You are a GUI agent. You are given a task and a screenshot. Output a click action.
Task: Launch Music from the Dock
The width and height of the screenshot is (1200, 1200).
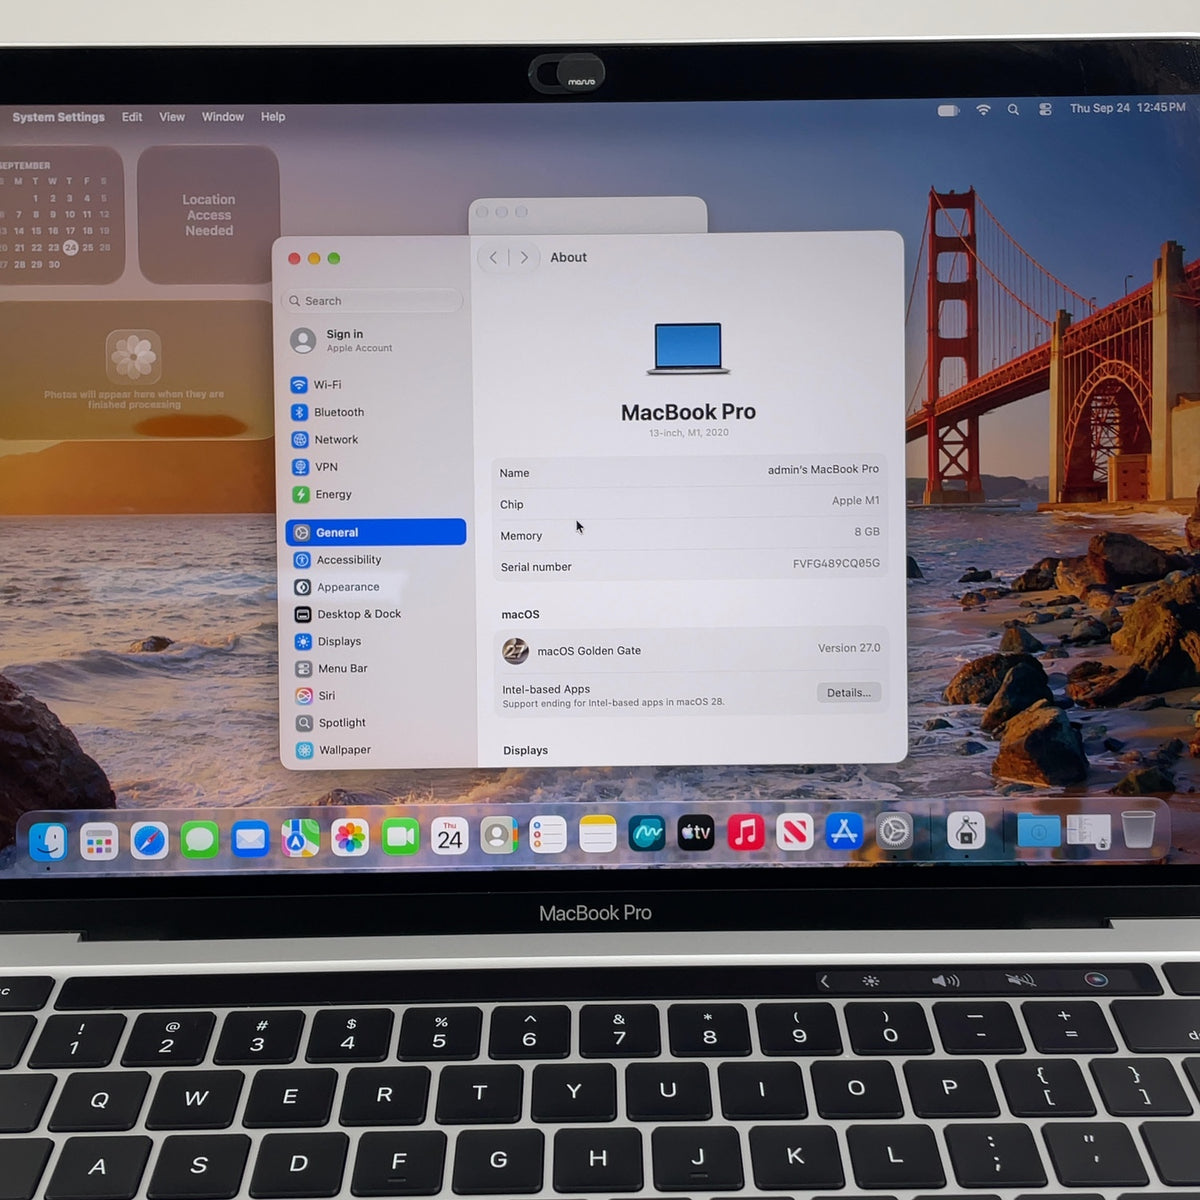745,831
